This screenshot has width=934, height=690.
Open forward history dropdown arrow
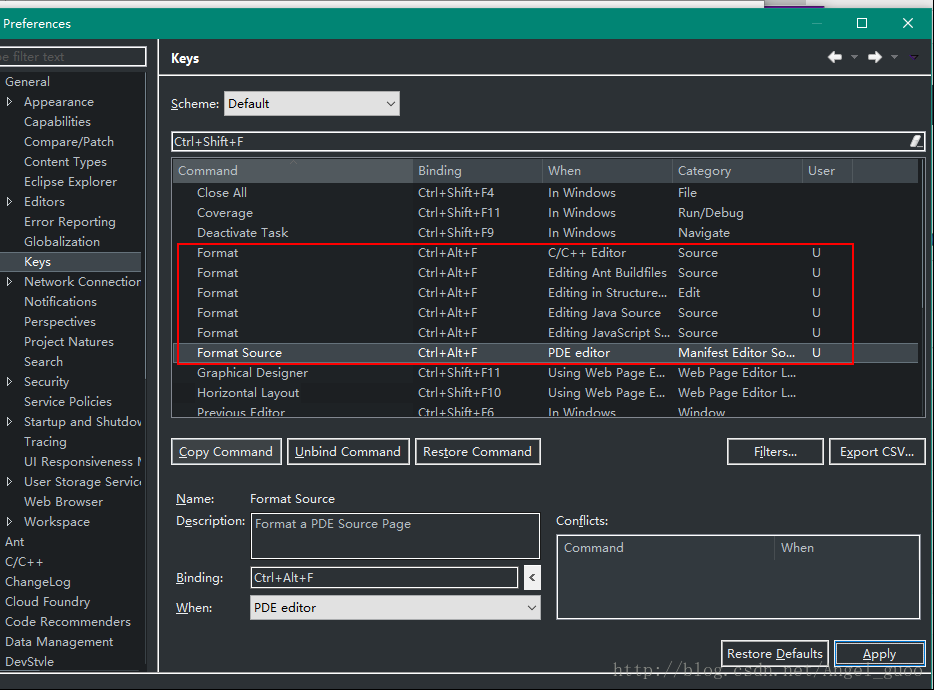pos(894,57)
